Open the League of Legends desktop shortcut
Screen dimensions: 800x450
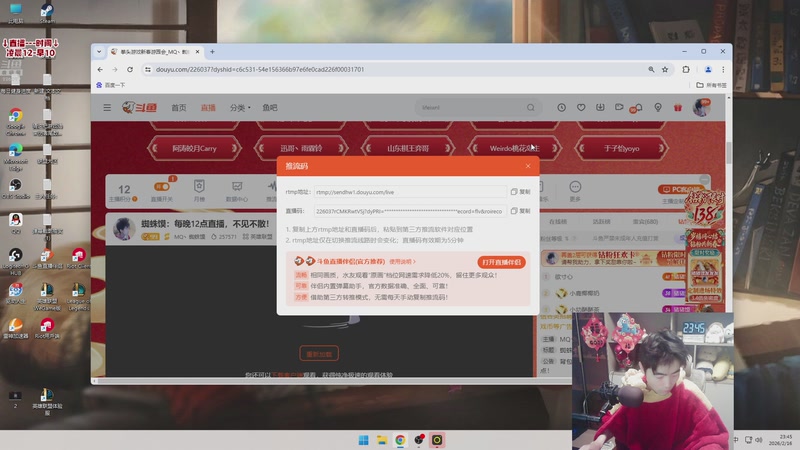[78, 296]
